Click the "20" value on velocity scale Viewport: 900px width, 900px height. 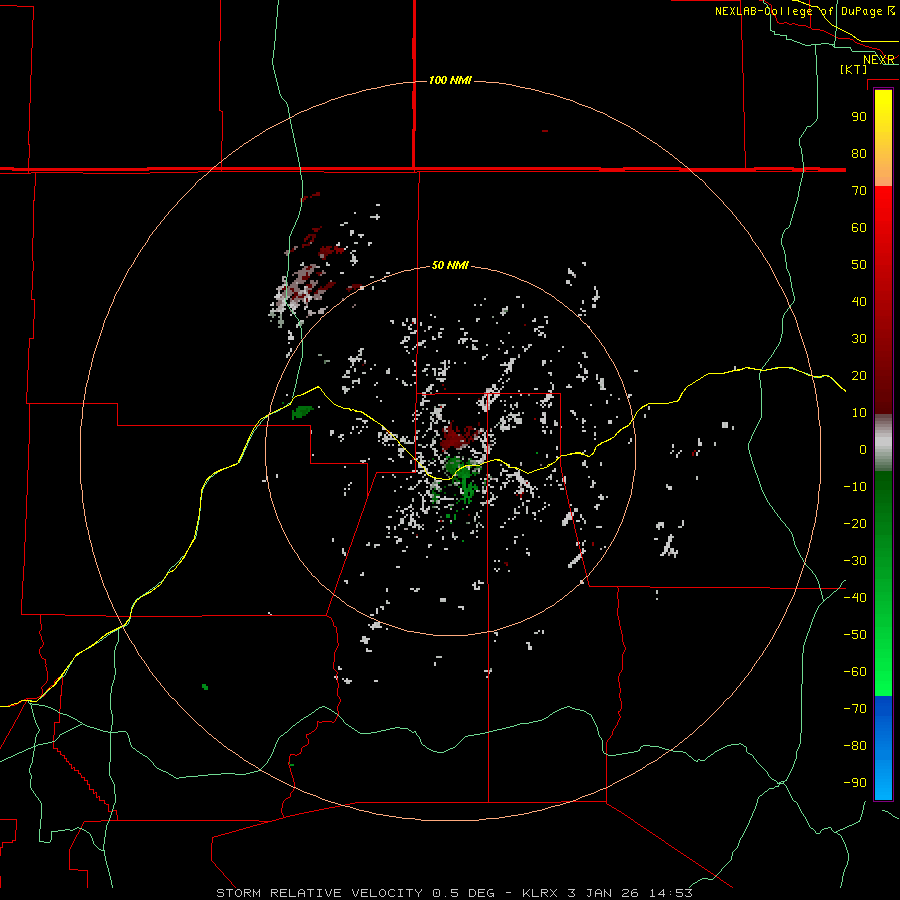[x=859, y=375]
